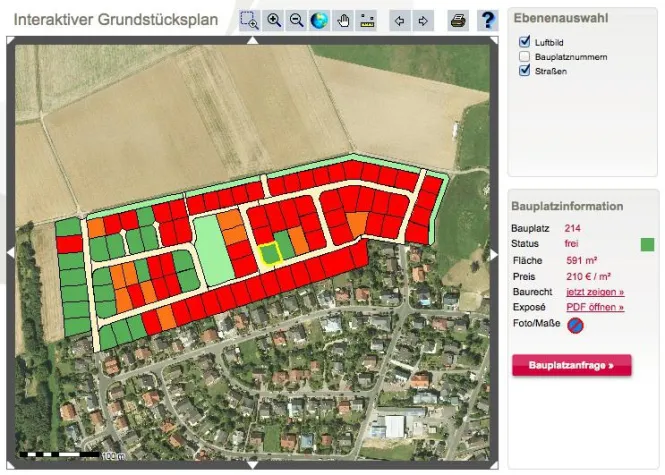Select the zoom-to-rectangle tool
This screenshot has height=475, width=665.
click(249, 20)
